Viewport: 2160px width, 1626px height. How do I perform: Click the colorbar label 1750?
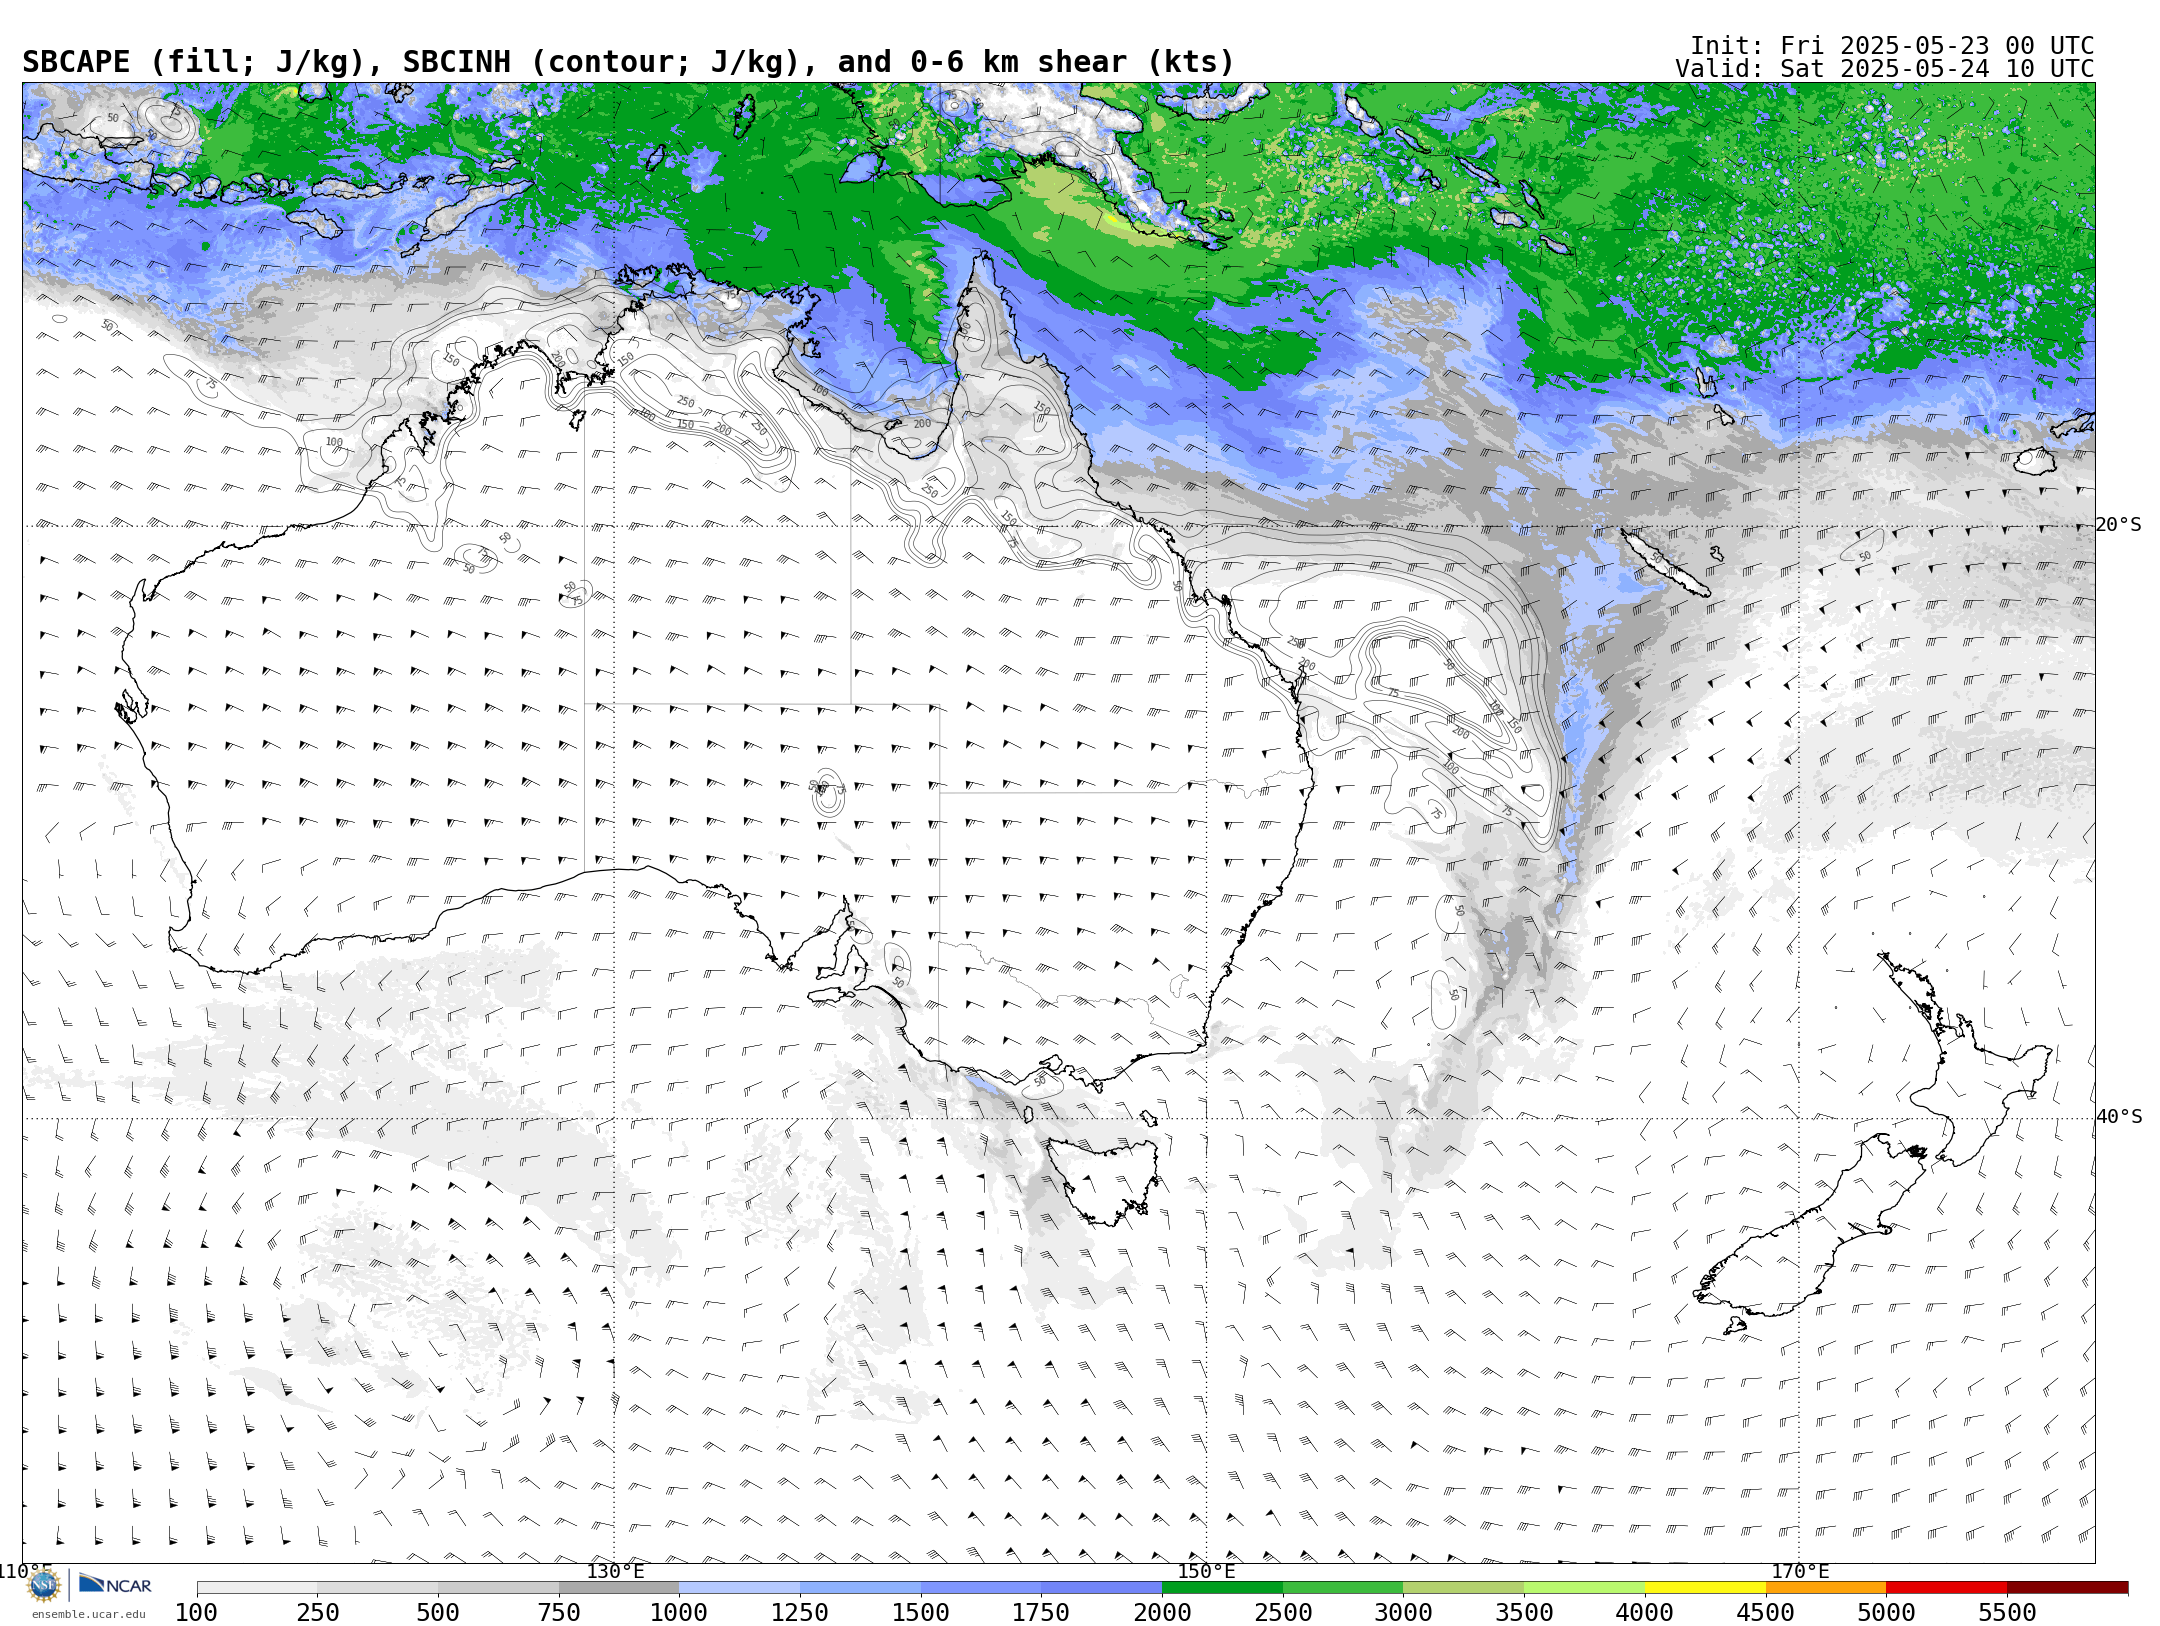[x=1041, y=1613]
